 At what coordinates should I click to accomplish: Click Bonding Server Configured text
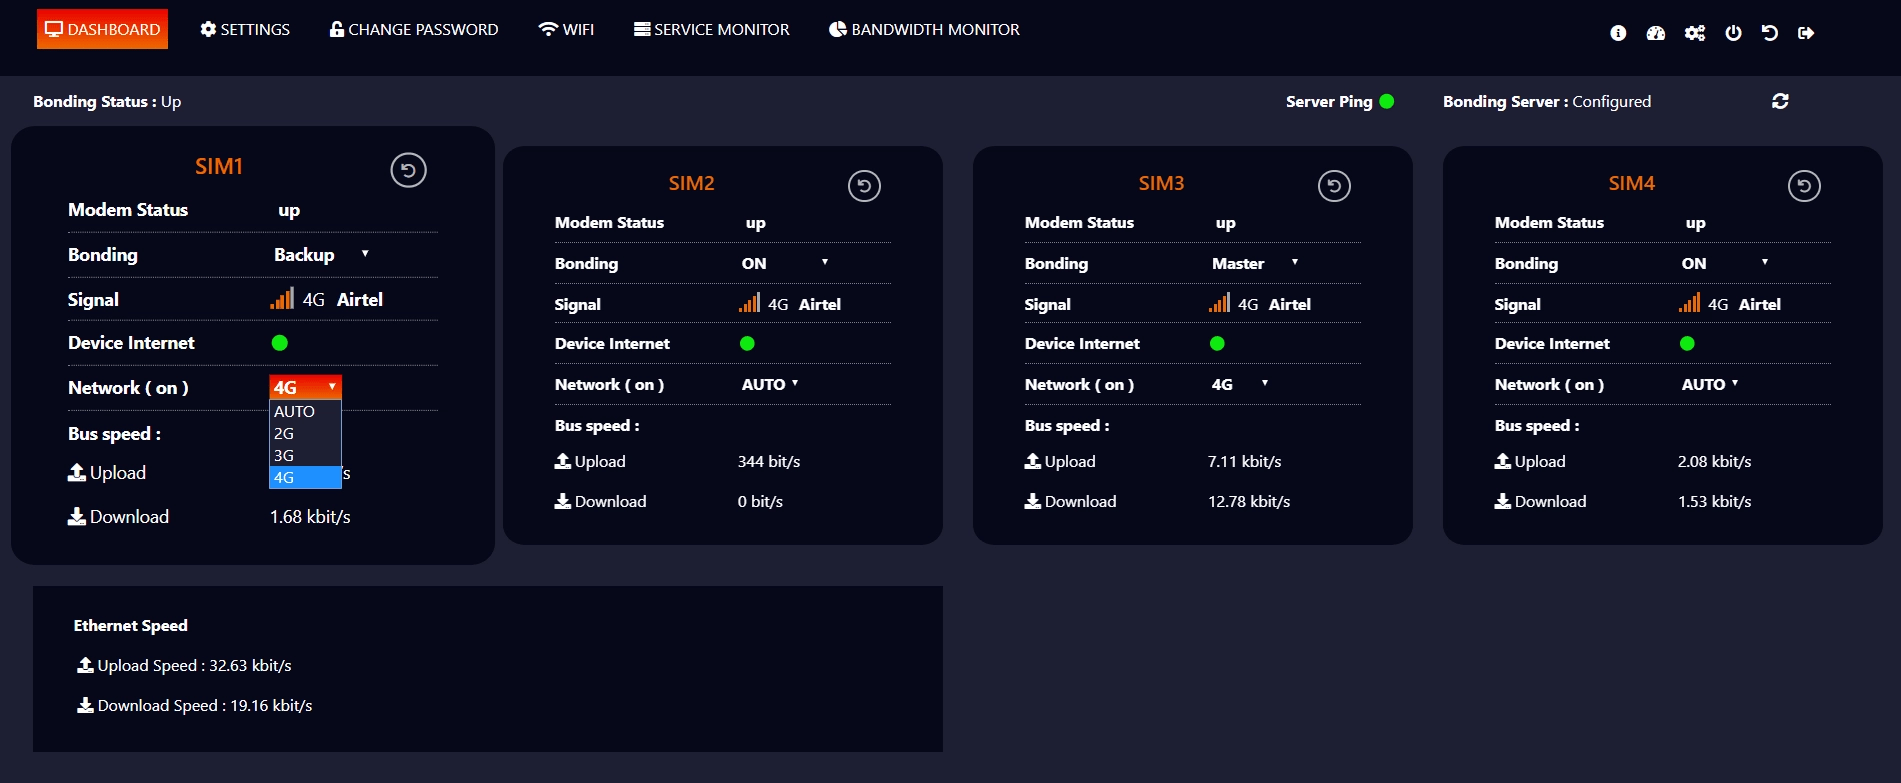[x=1547, y=101]
